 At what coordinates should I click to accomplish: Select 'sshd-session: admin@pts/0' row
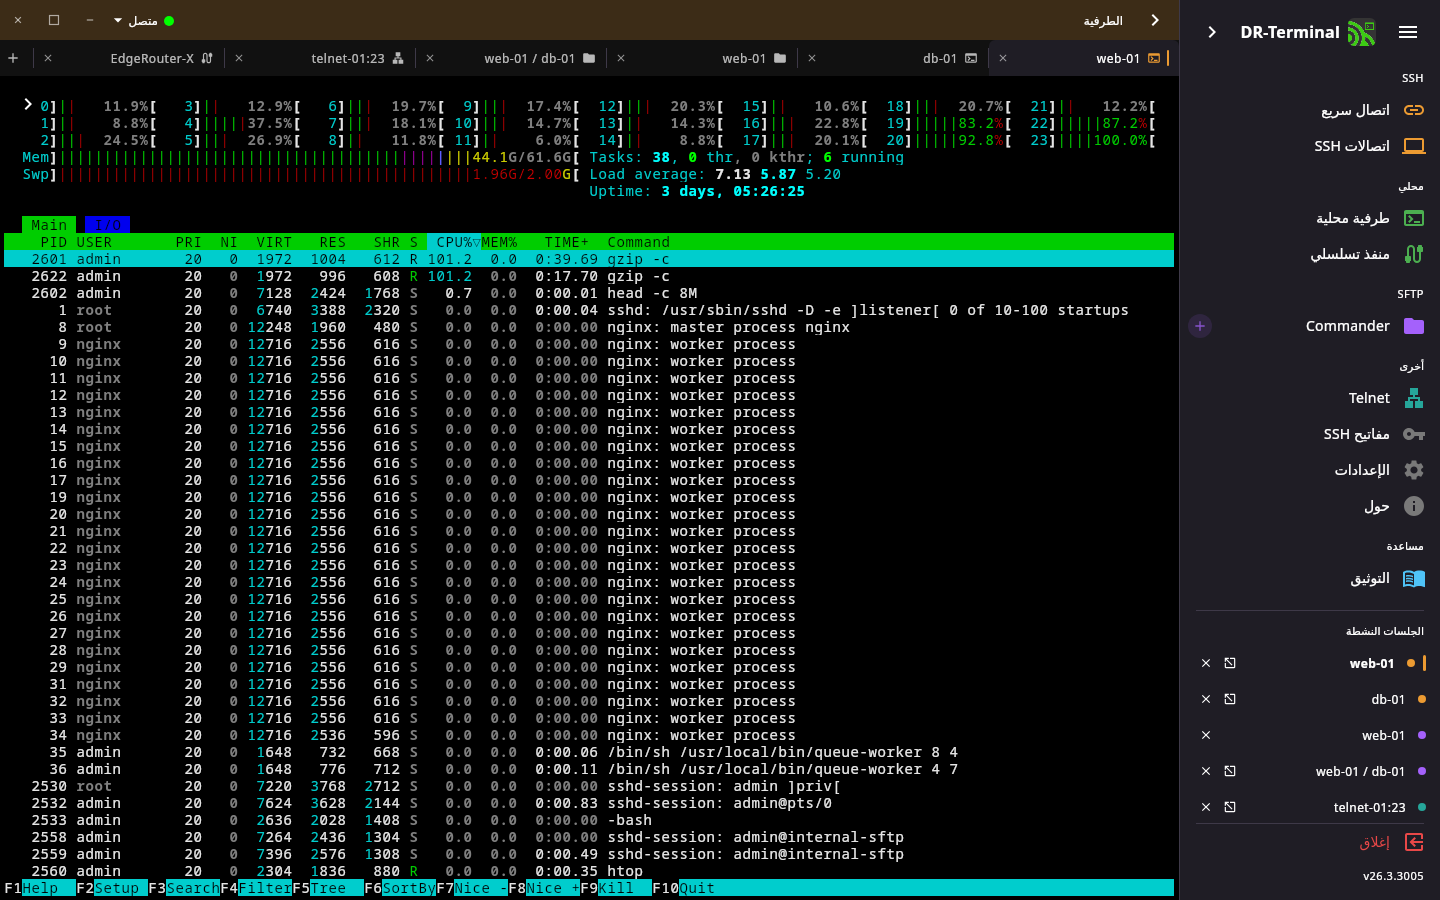coord(589,803)
